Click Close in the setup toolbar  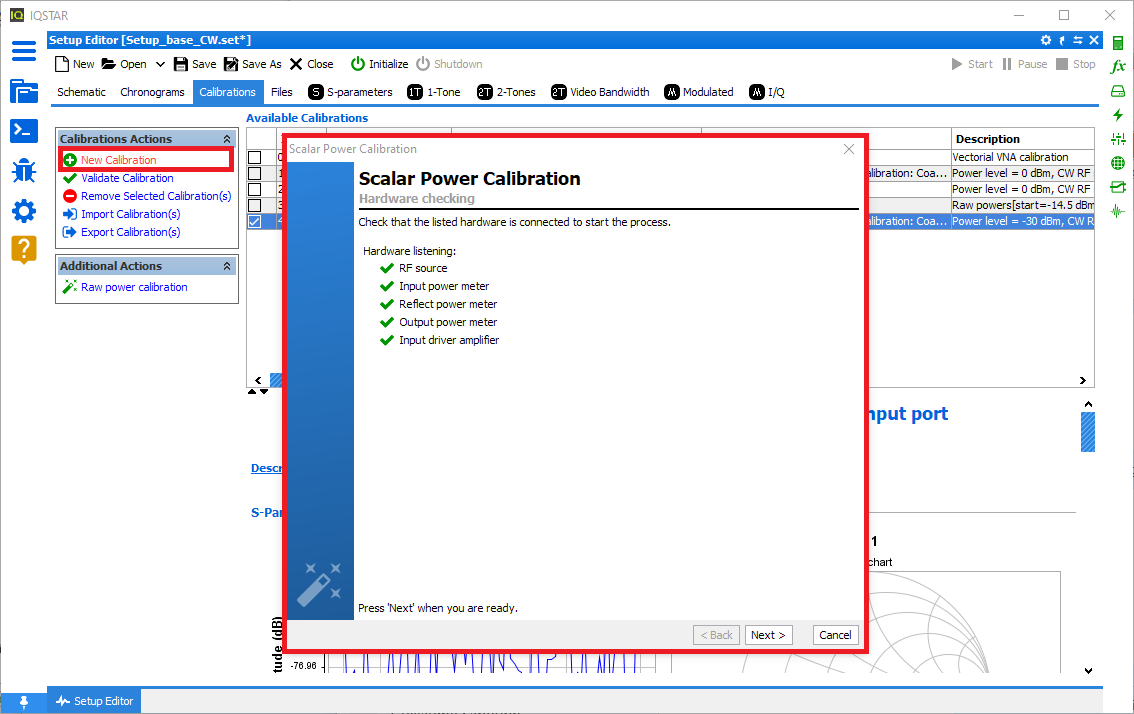tap(312, 64)
